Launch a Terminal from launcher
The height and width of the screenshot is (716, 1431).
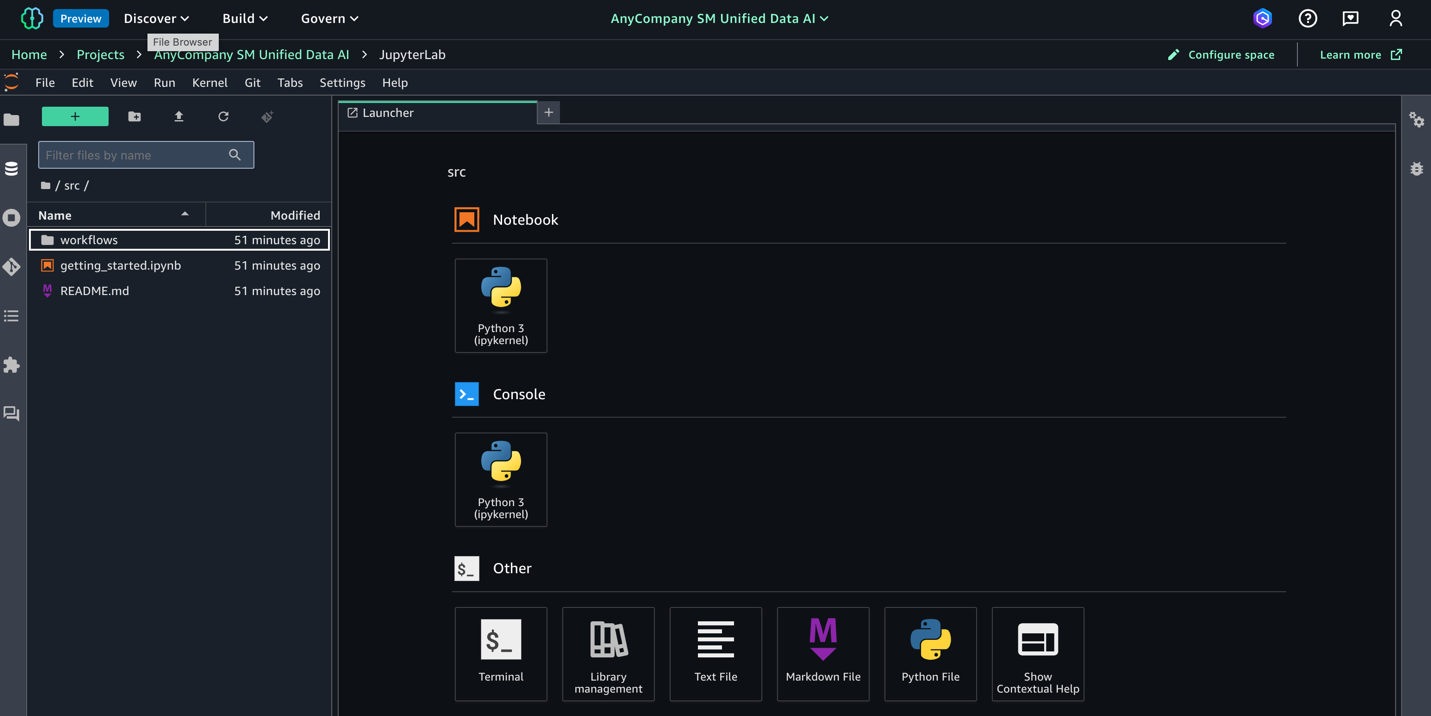(x=501, y=654)
